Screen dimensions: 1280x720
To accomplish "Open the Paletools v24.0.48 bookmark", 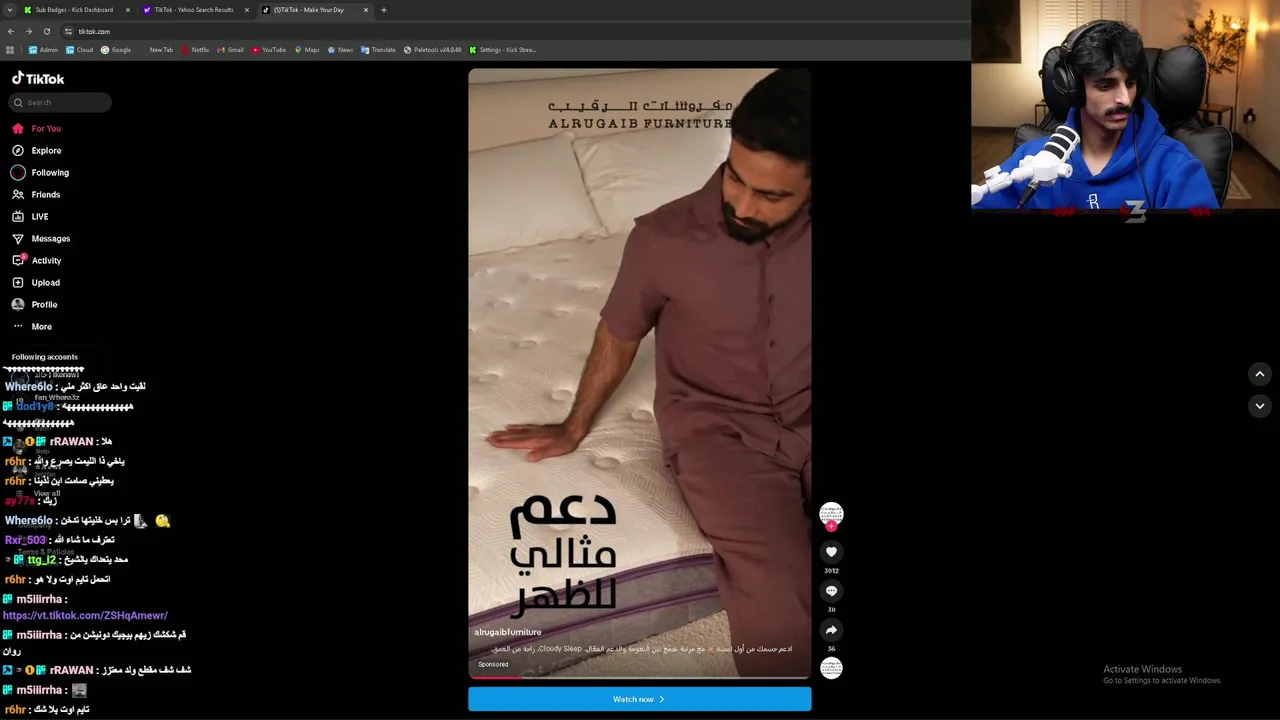I will coord(433,50).
